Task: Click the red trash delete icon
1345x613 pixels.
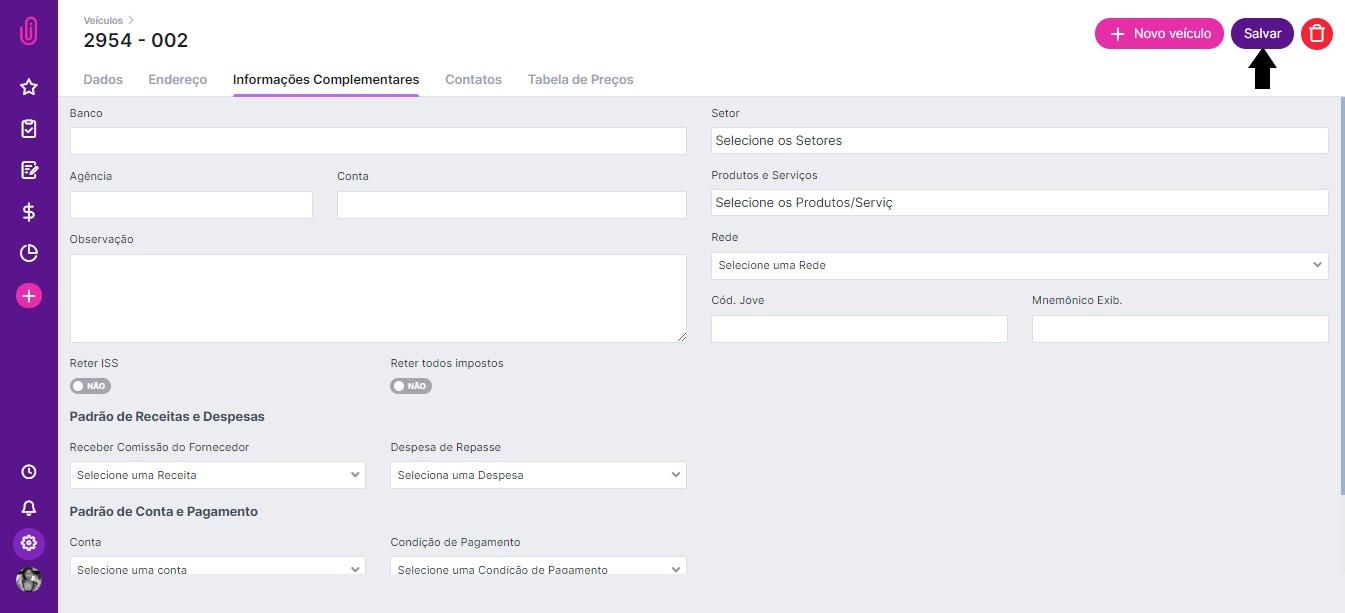Action: (1317, 33)
